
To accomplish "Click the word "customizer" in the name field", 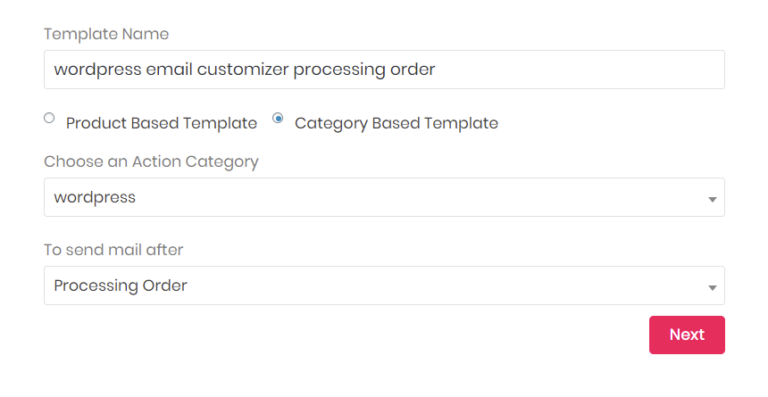I will (x=242, y=70).
